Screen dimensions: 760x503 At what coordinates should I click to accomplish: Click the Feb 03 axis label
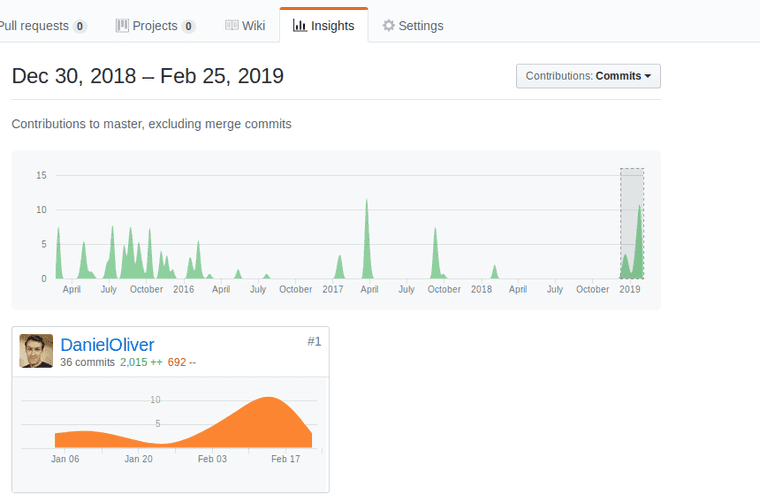(x=212, y=459)
